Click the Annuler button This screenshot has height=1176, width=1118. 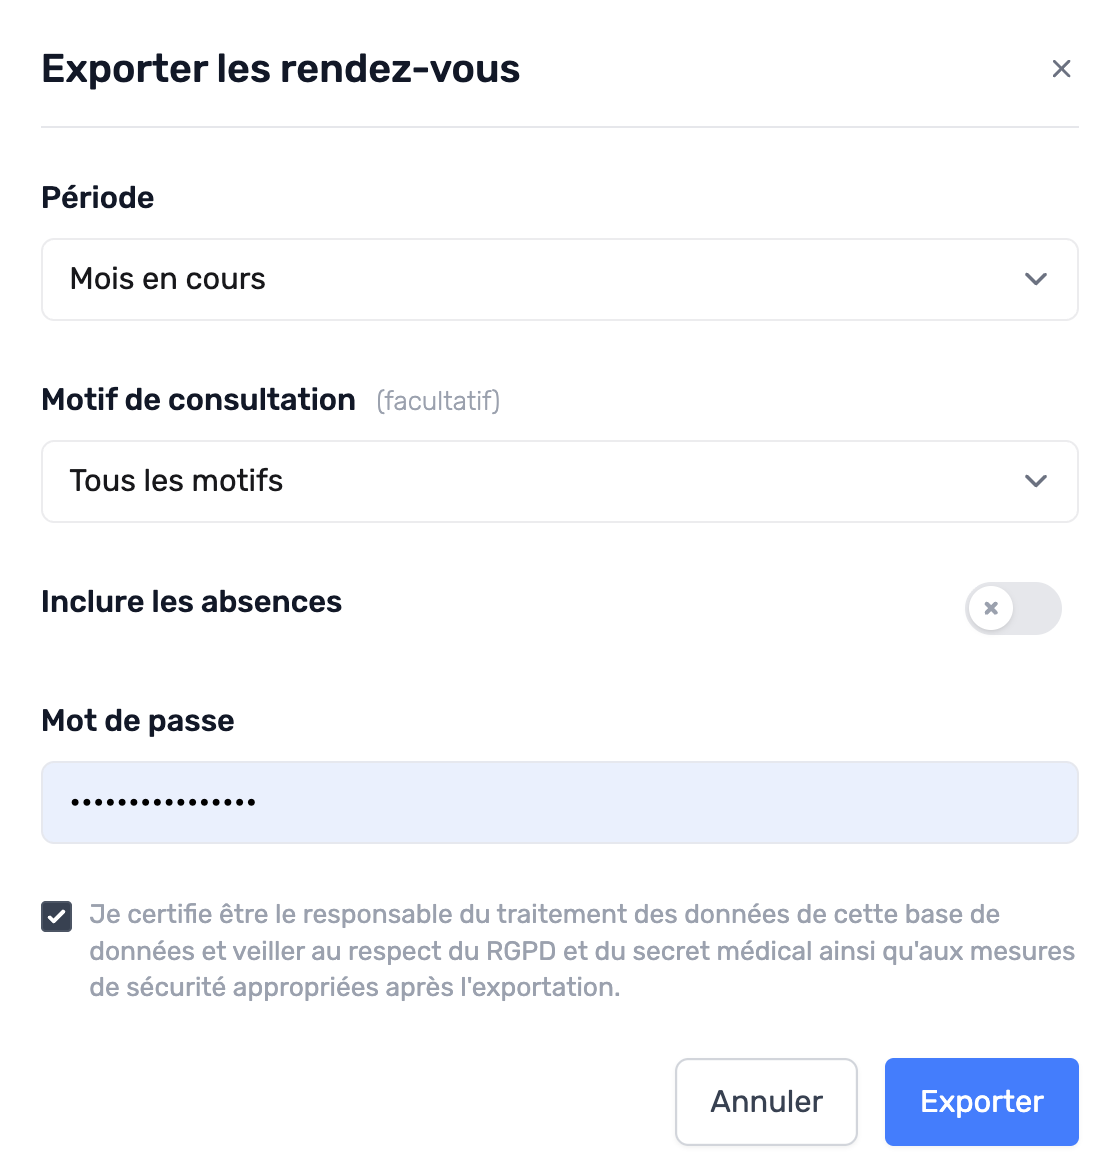(766, 1102)
